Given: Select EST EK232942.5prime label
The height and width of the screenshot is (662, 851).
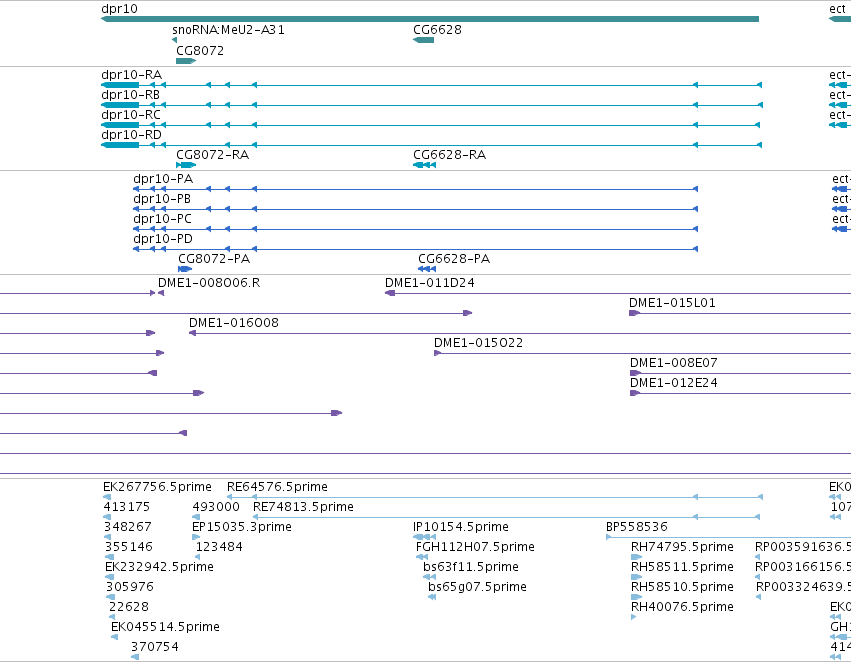Looking at the screenshot, I should click(160, 567).
